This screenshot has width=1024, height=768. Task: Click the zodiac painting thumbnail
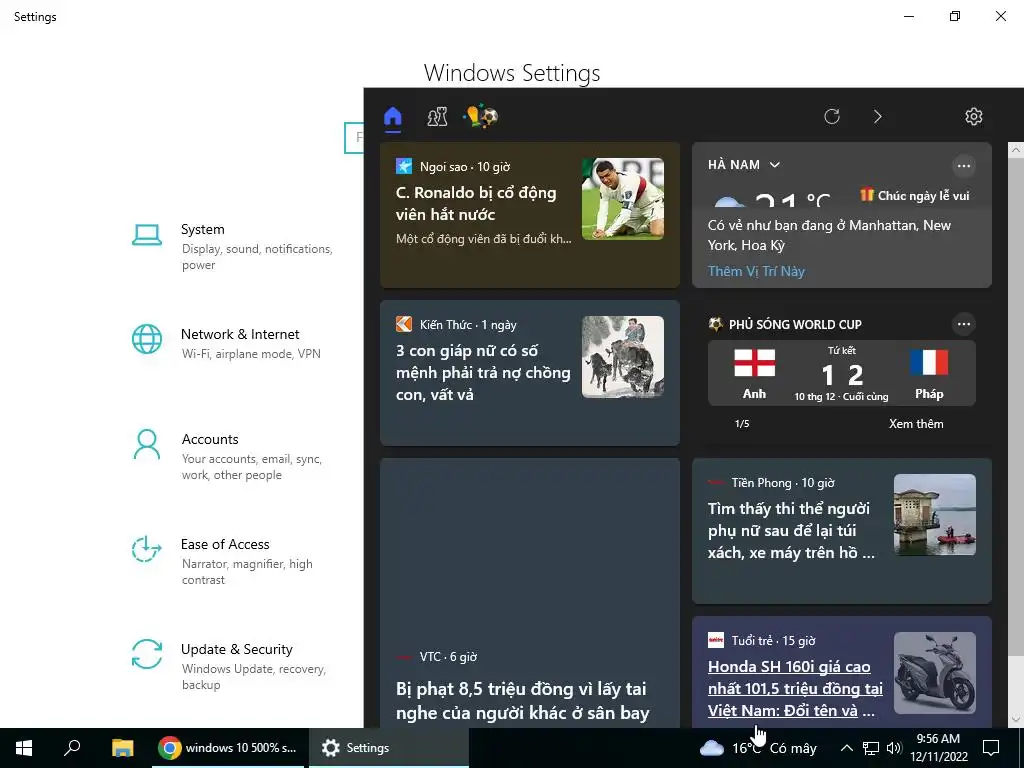click(x=622, y=357)
